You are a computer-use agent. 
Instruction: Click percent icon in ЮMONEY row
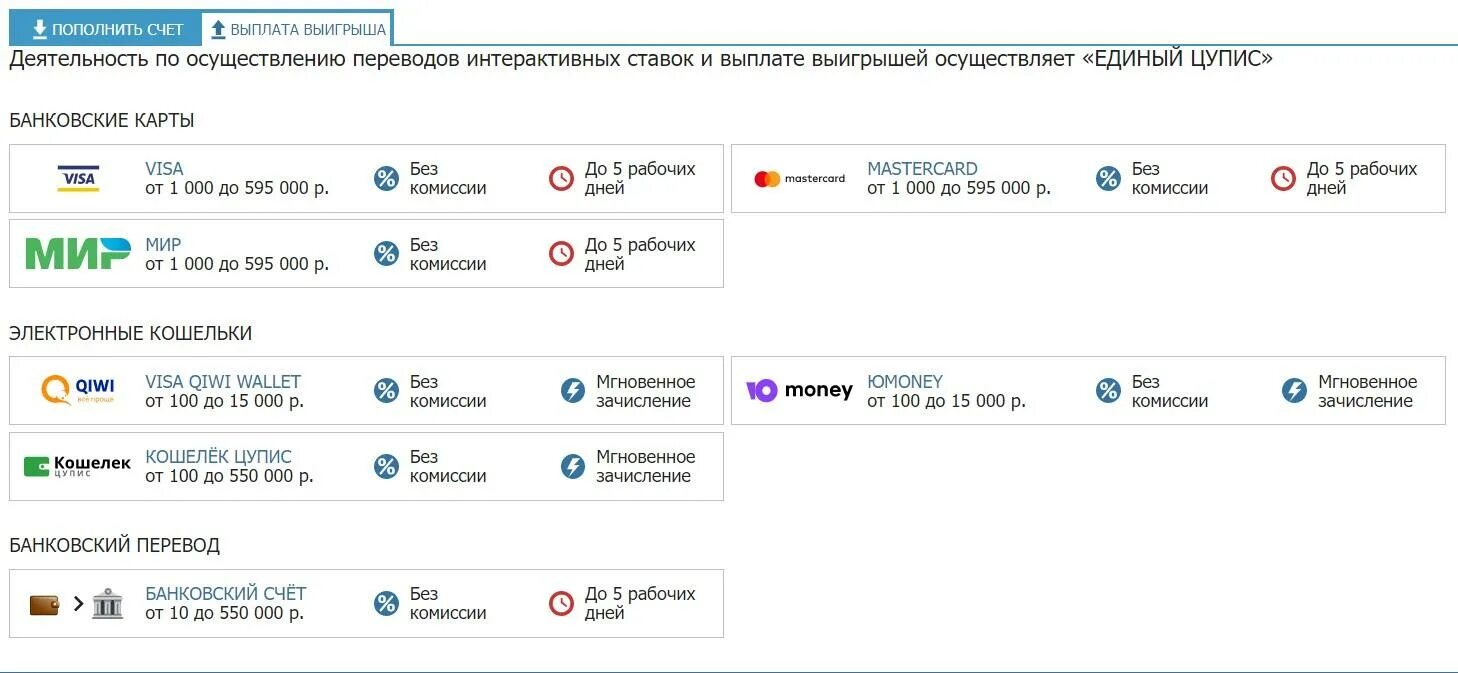pyautogui.click(x=1108, y=391)
